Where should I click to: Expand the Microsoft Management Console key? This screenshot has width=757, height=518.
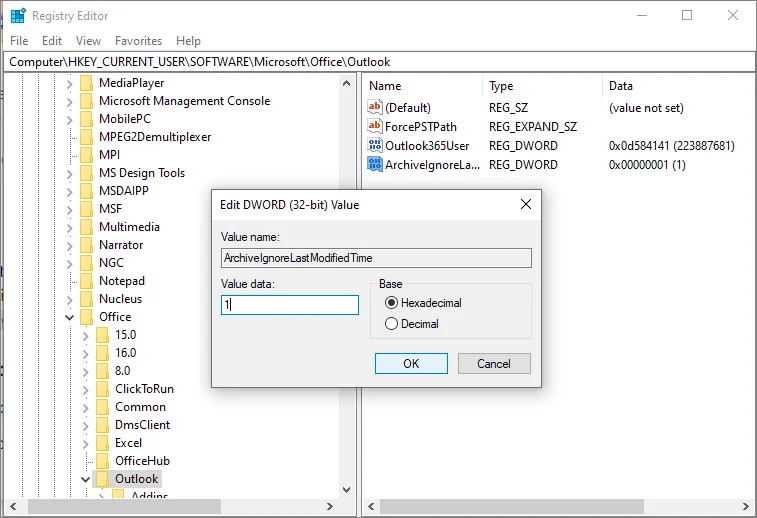[70, 101]
